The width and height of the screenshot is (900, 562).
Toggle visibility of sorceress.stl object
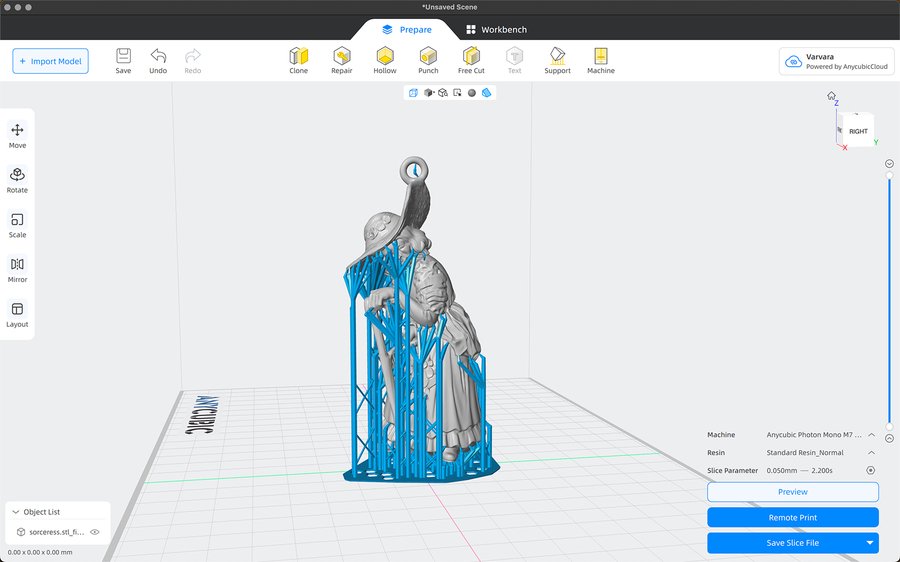[95, 532]
